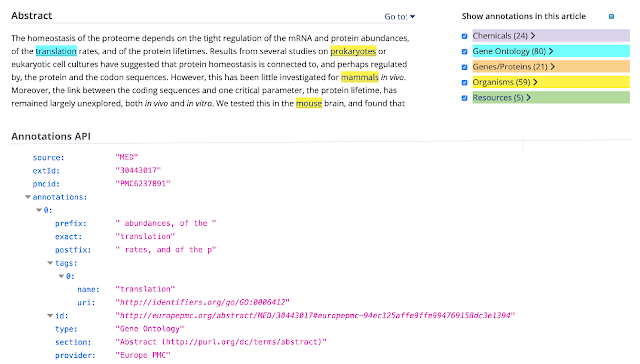Open the Go to dropdown
The height and width of the screenshot is (364, 640).
(x=400, y=17)
